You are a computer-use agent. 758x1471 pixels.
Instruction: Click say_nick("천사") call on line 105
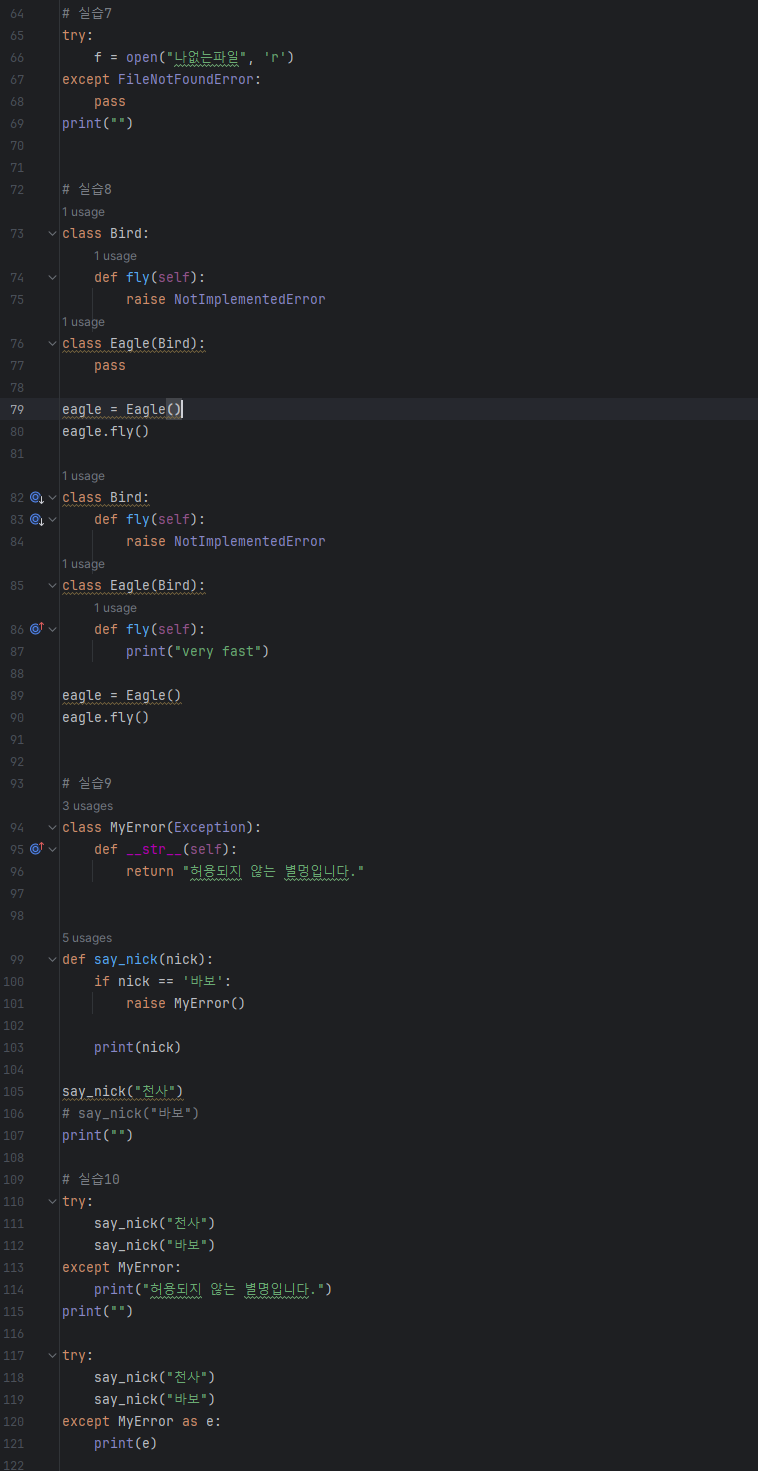[122, 1091]
